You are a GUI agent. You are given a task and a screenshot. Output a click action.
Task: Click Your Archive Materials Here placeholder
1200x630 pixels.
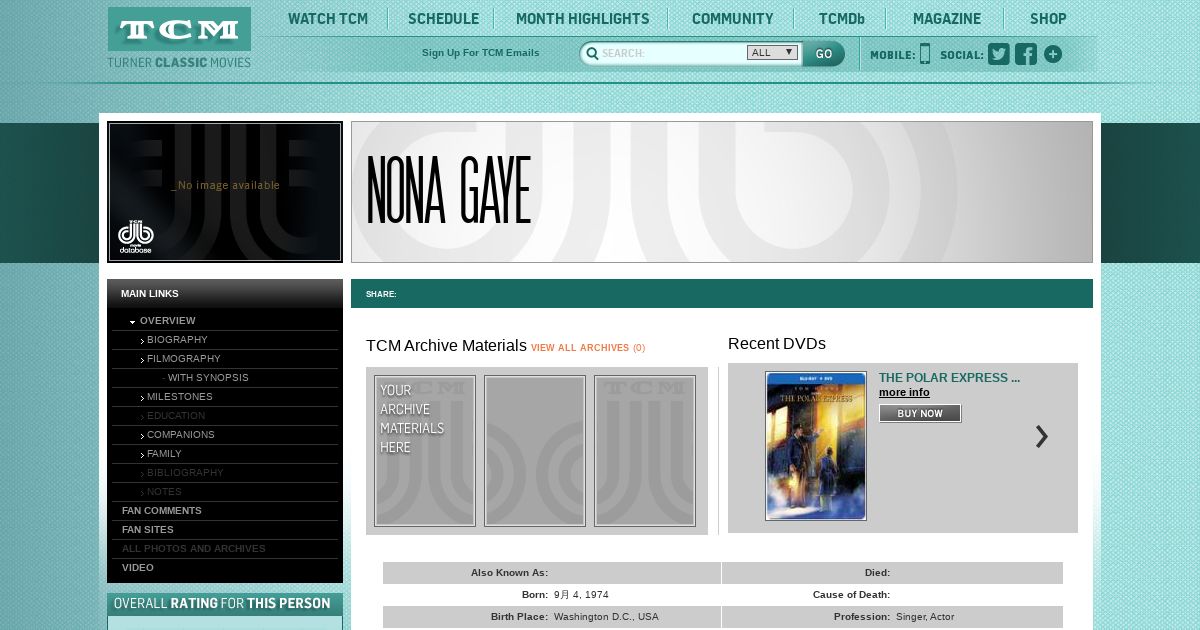[425, 451]
